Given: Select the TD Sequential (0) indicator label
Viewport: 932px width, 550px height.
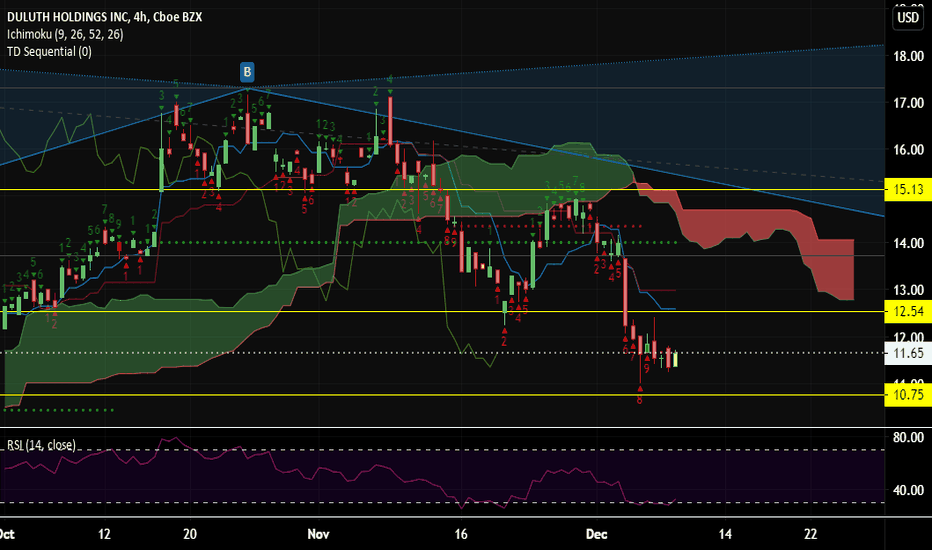Looking at the screenshot, I should [x=49, y=51].
